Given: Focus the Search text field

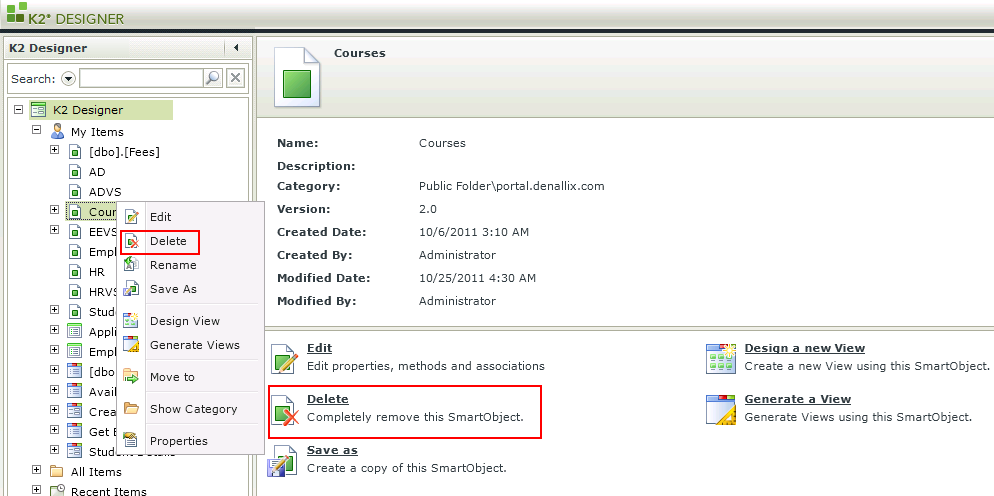Looking at the screenshot, I should (x=141, y=78).
